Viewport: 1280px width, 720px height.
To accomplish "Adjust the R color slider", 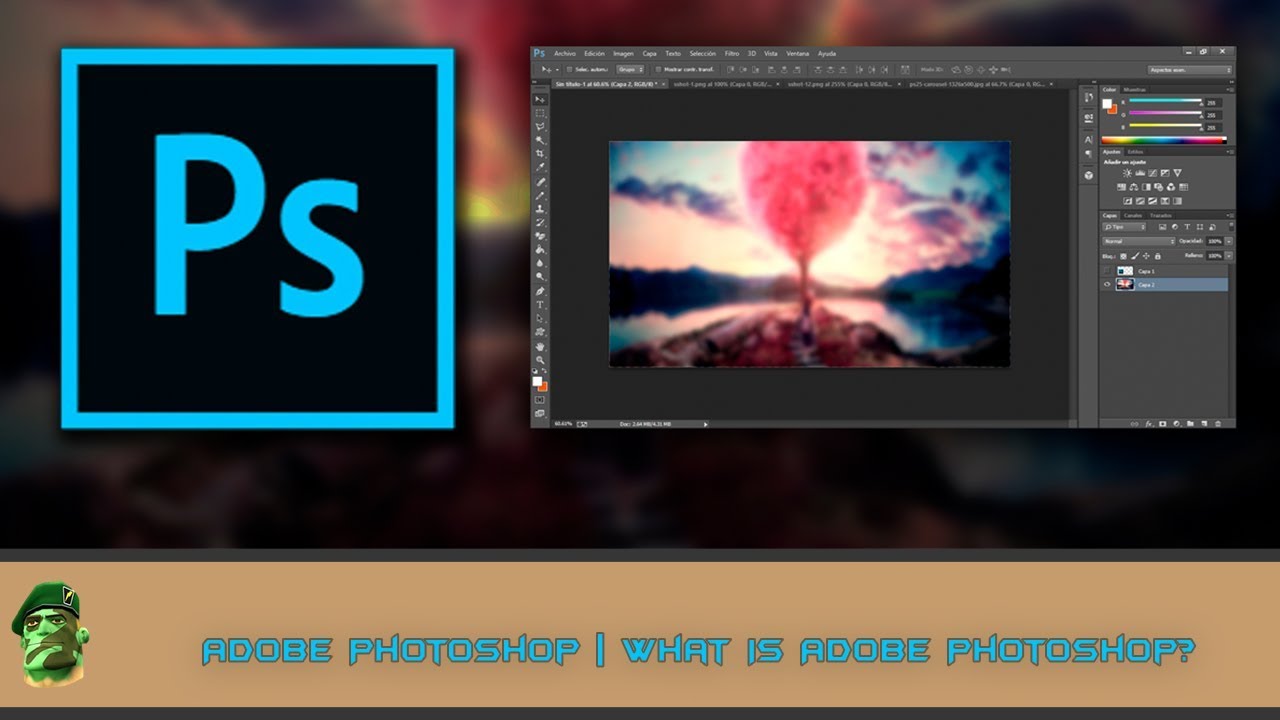I will [x=1165, y=100].
